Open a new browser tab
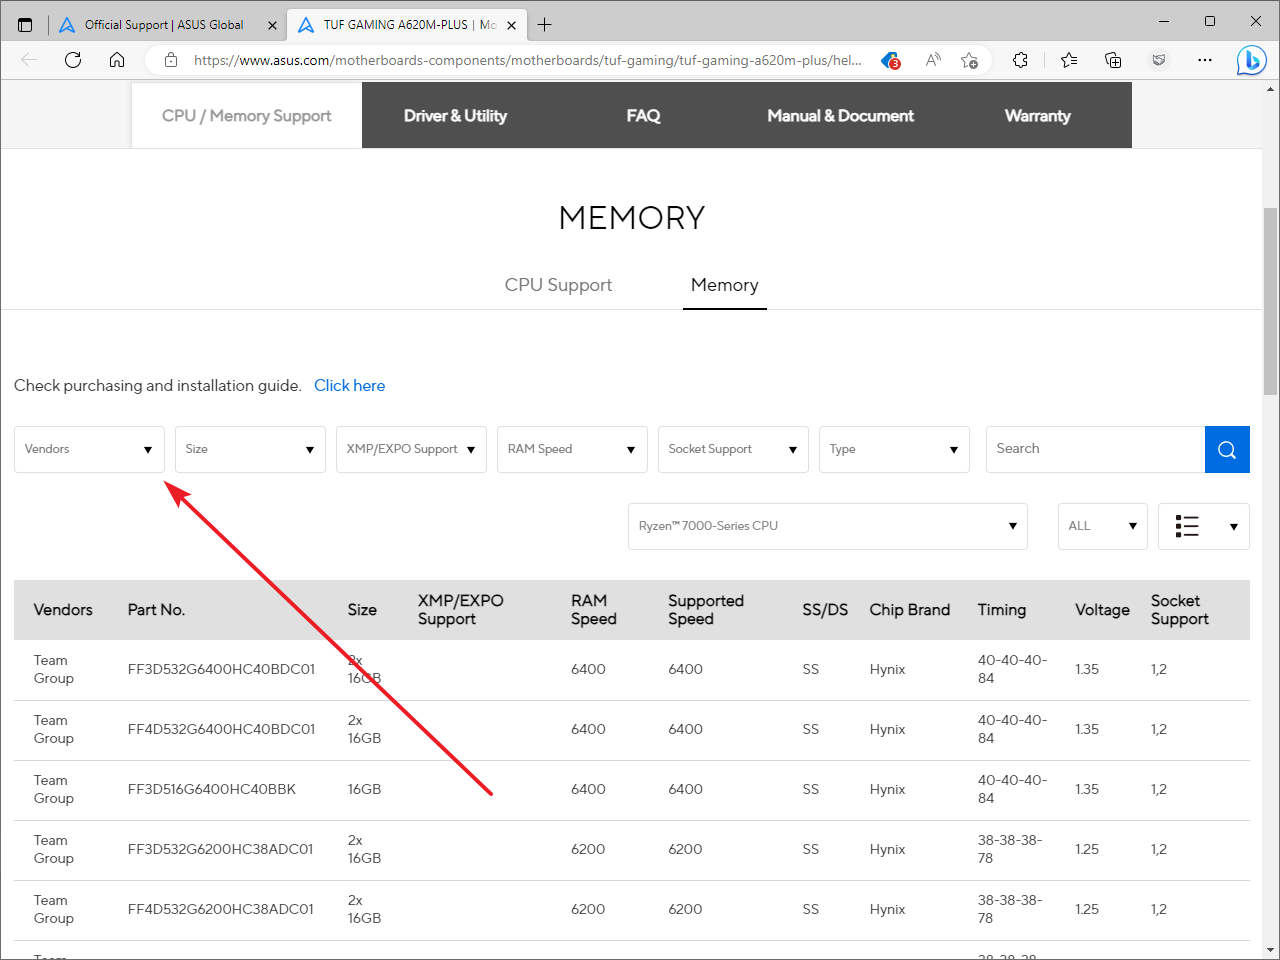Viewport: 1280px width, 960px height. pos(545,25)
